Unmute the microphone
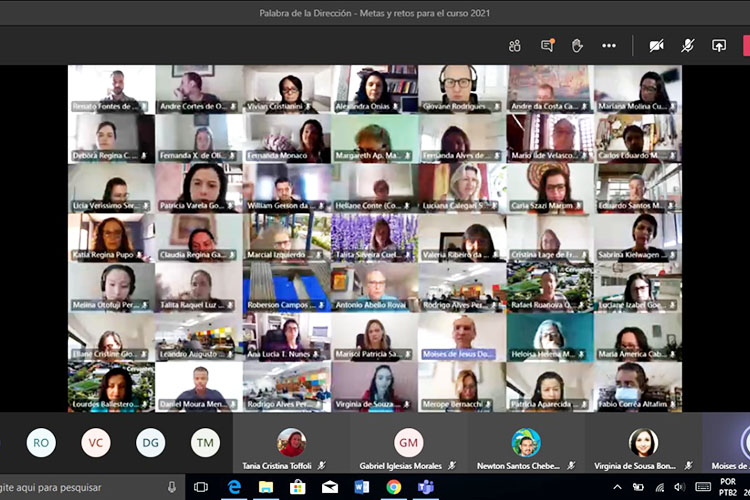The image size is (750, 500). 688,46
